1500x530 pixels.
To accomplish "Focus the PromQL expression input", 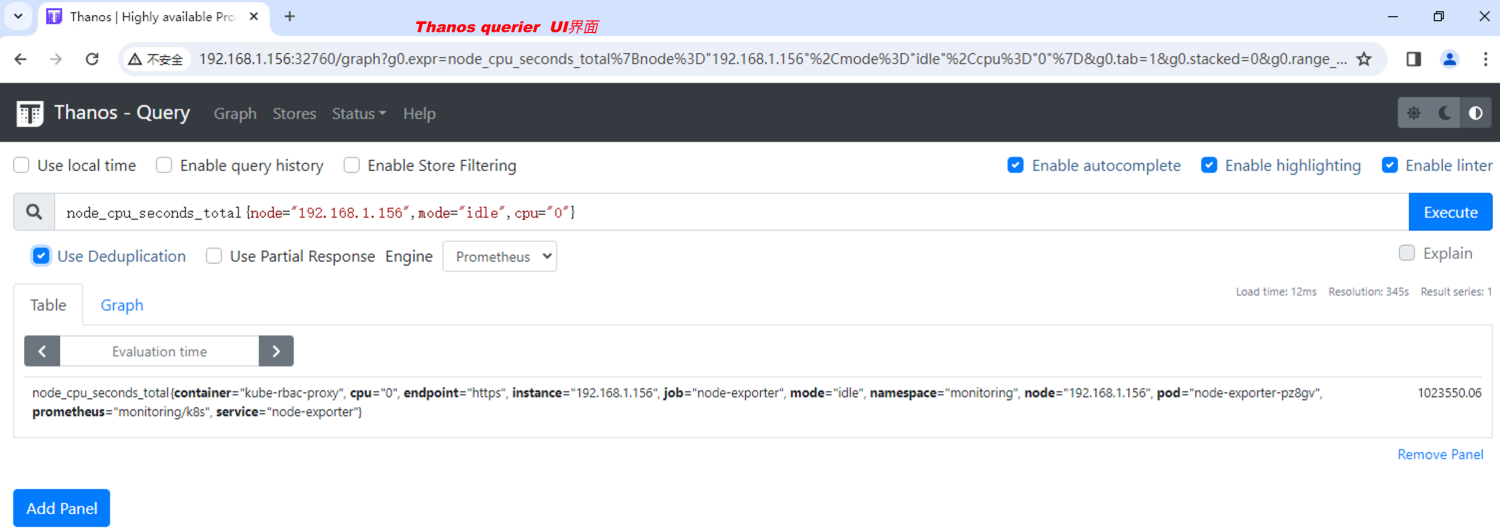I will coord(731,212).
